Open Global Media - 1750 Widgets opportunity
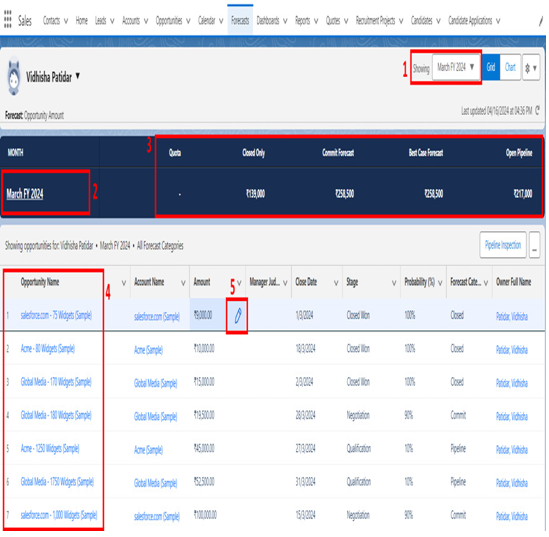The width and height of the screenshot is (549, 537). [x=57, y=482]
